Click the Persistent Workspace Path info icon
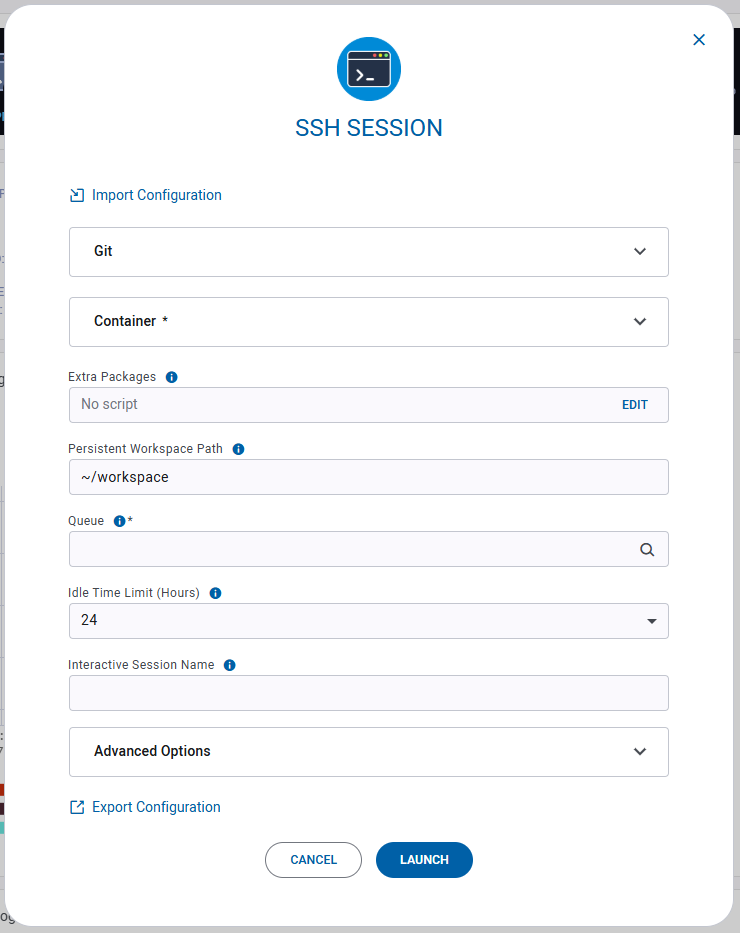 [x=238, y=449]
